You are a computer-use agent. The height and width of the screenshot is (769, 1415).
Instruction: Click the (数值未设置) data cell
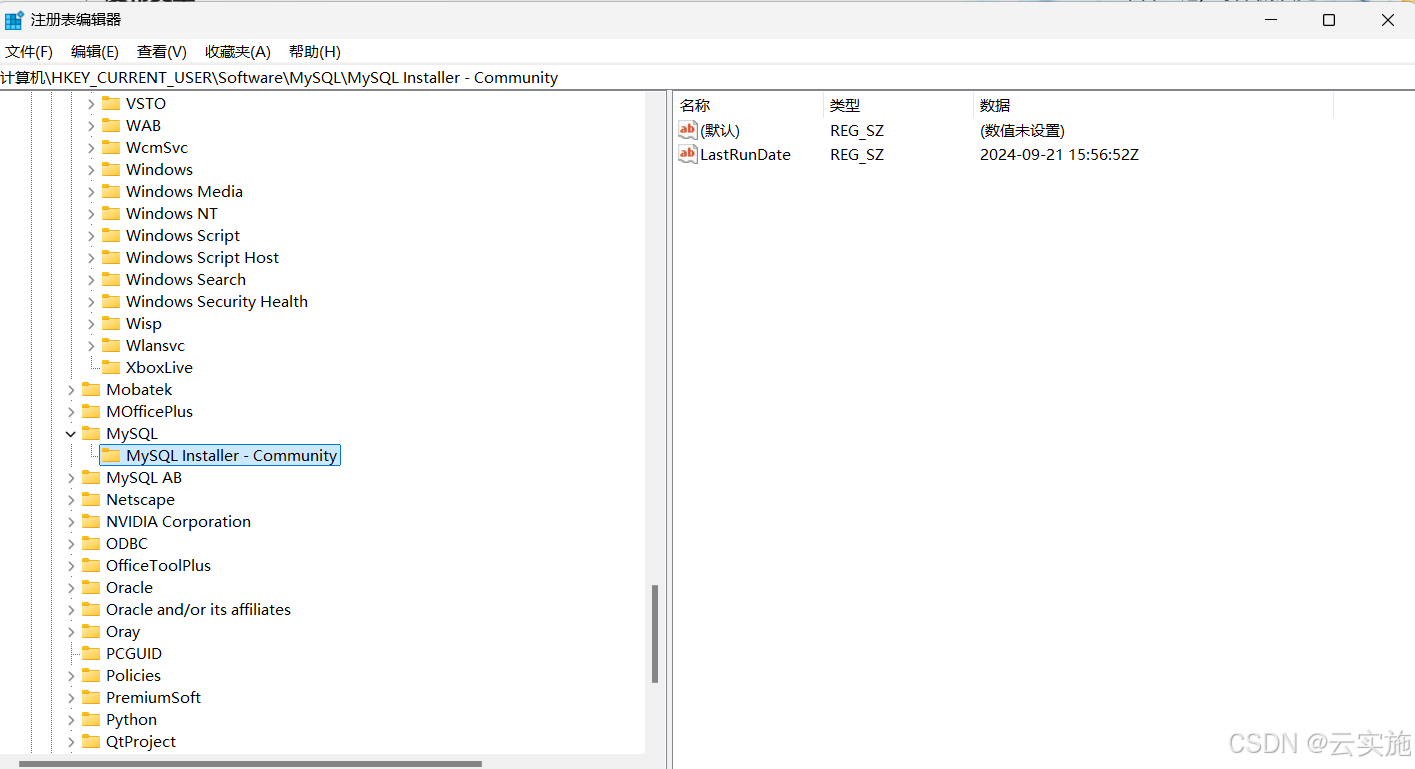(x=1022, y=131)
